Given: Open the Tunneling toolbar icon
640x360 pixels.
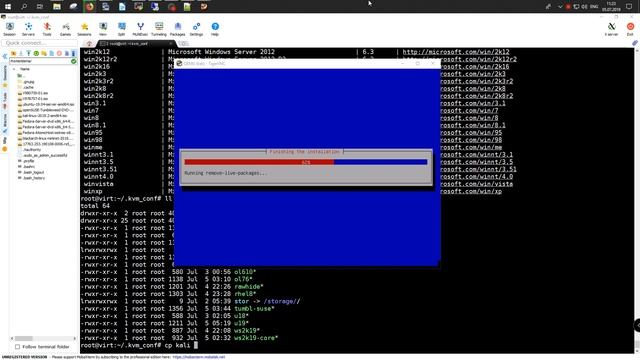Looking at the screenshot, I should [159, 29].
